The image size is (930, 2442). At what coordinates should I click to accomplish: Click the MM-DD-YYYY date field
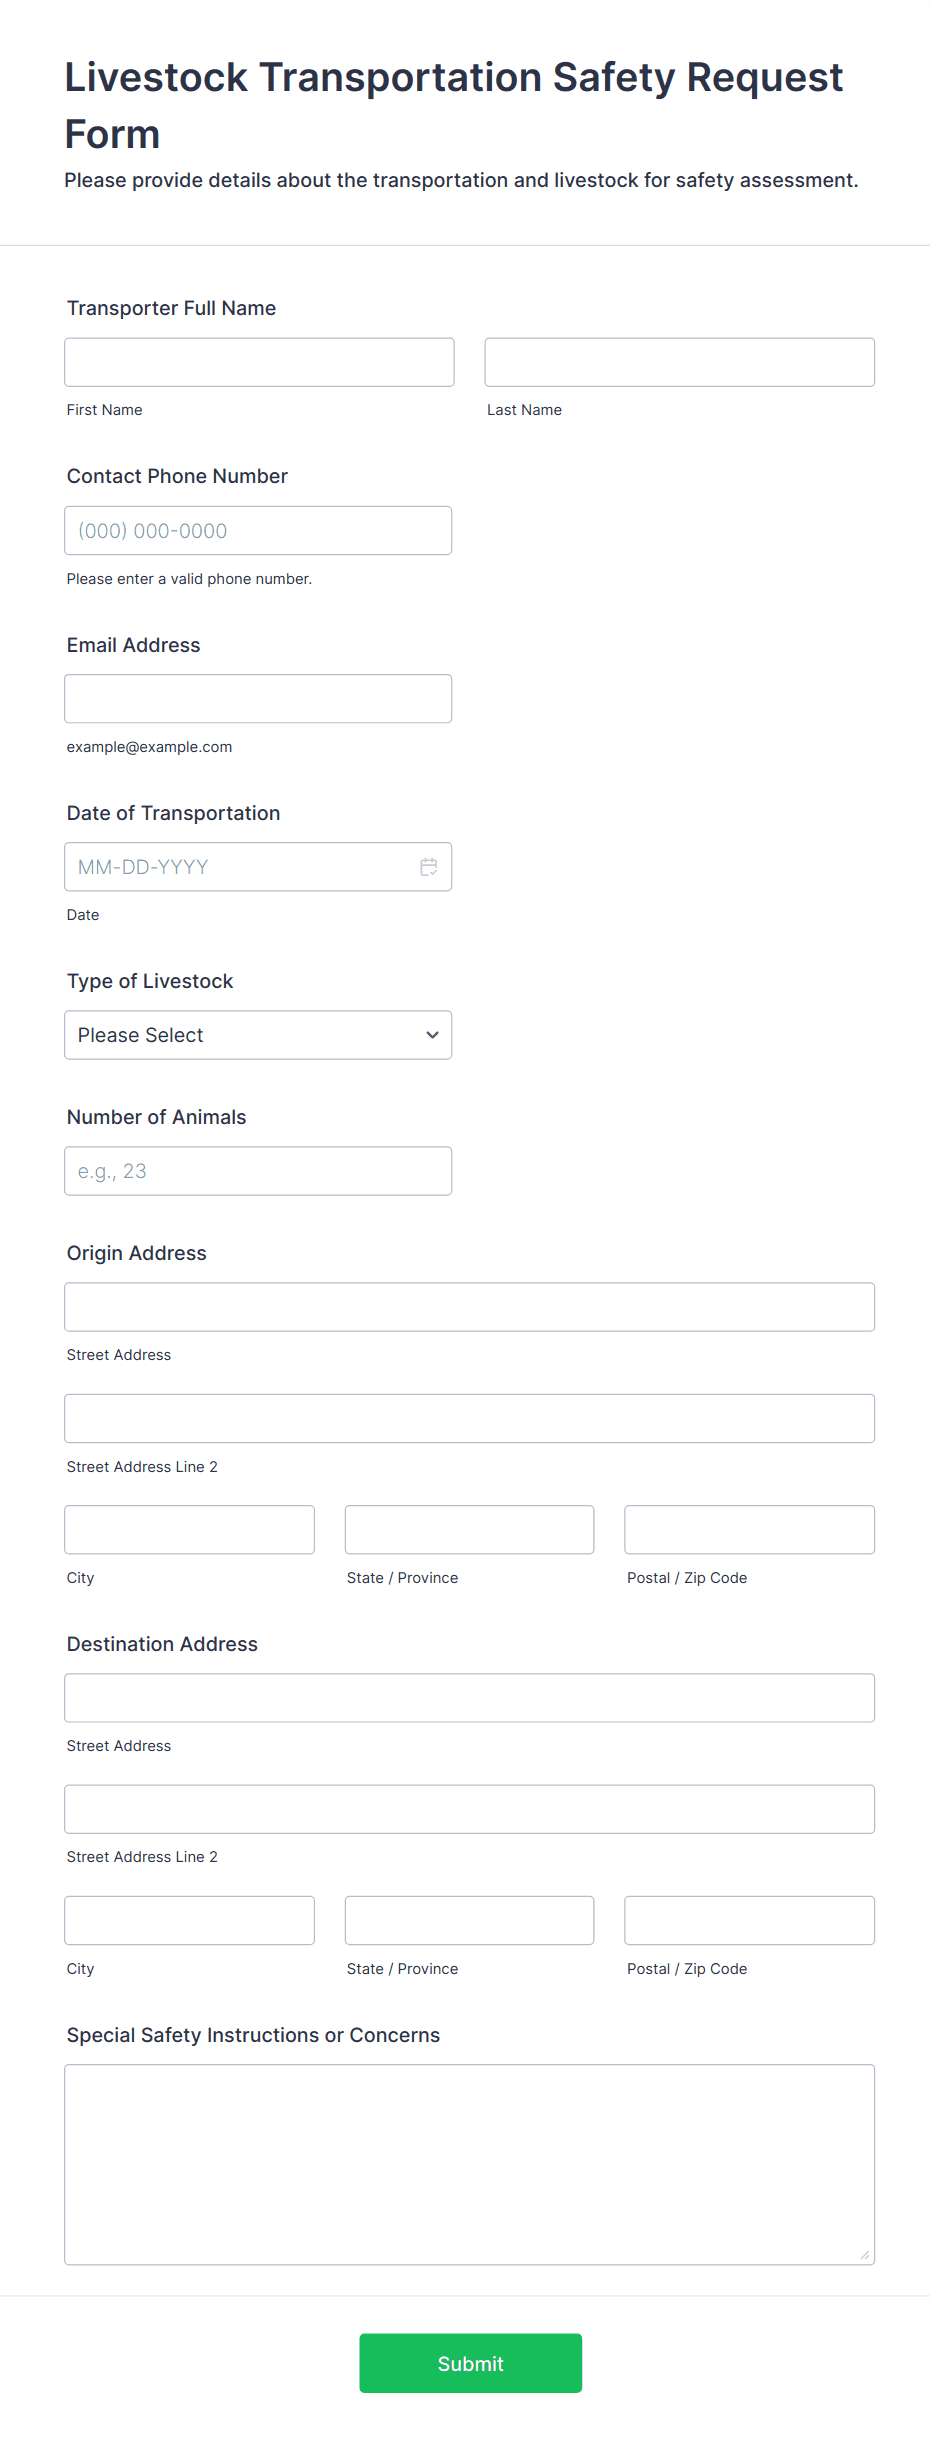(x=240, y=867)
